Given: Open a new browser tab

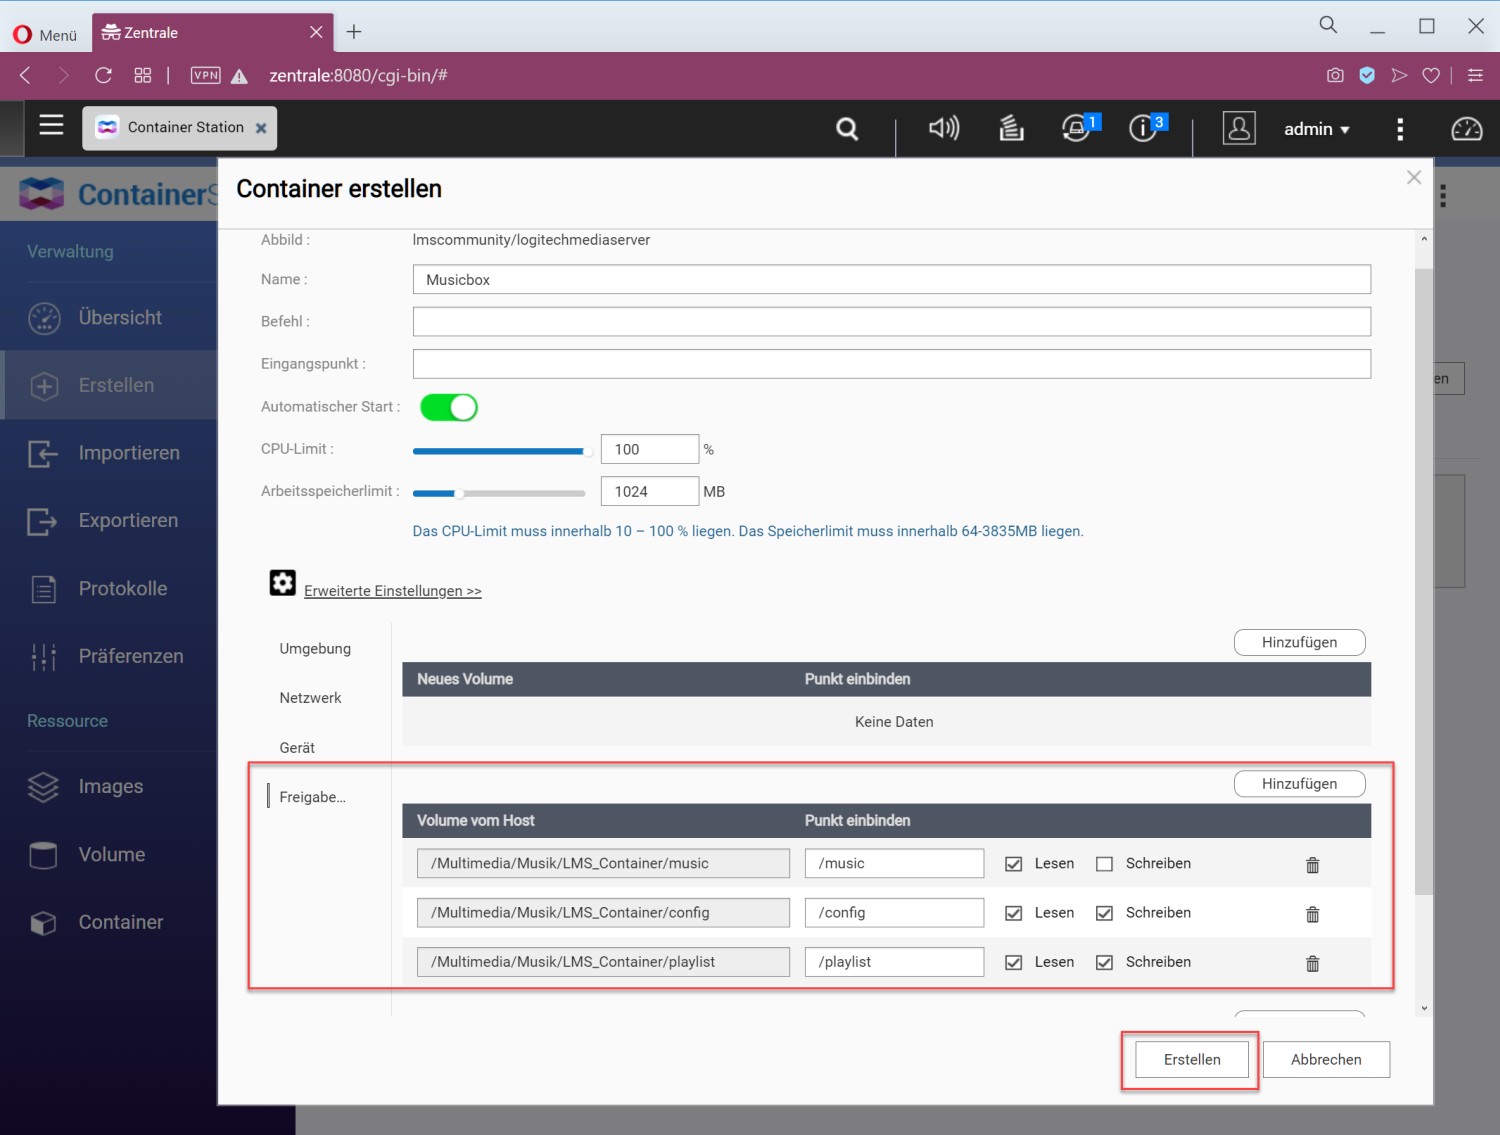Looking at the screenshot, I should pos(354,32).
